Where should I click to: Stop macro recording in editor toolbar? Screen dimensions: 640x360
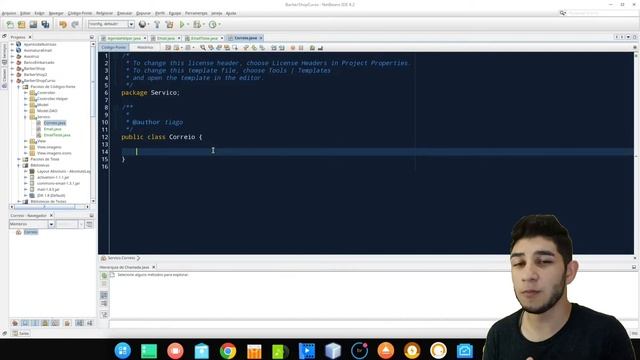point(301,48)
